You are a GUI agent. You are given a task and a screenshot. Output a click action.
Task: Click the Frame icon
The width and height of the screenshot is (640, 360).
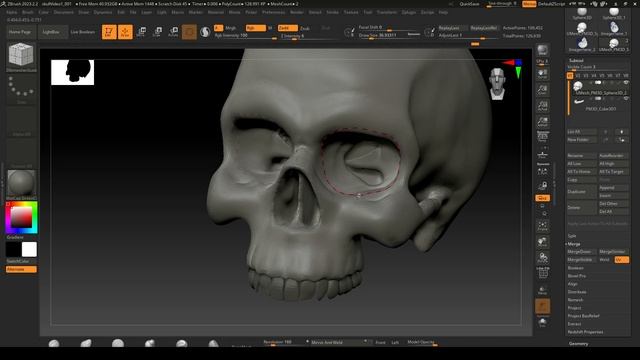(x=542, y=226)
